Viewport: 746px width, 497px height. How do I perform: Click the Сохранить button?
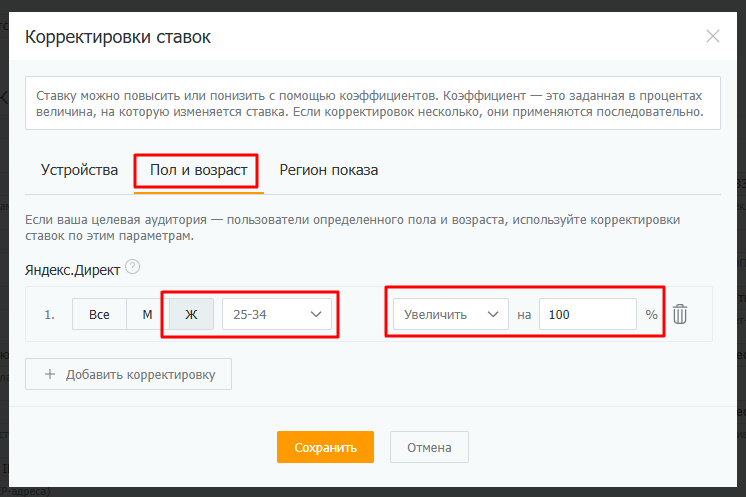[x=325, y=447]
